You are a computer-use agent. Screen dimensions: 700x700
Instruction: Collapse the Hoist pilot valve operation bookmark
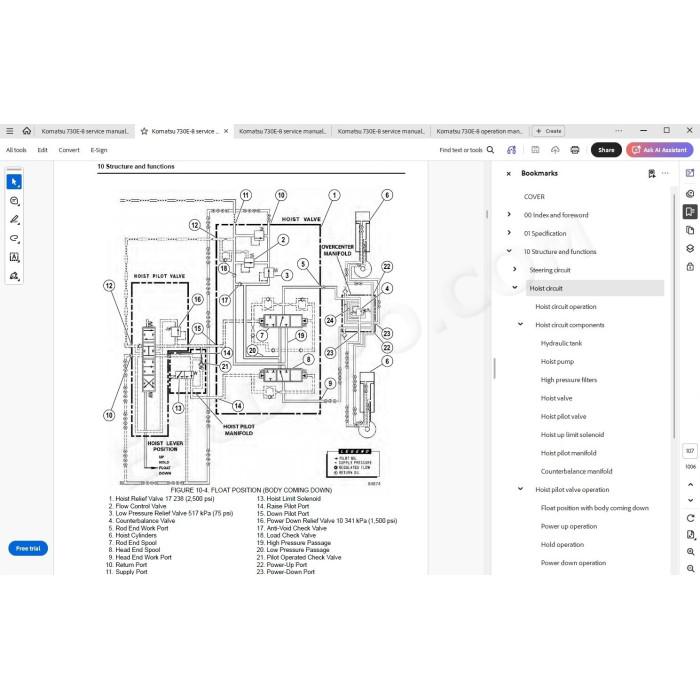[521, 489]
